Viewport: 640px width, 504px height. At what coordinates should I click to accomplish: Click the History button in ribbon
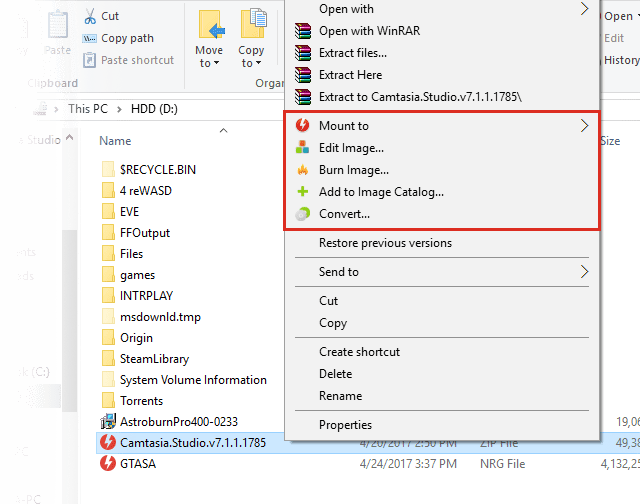click(621, 60)
